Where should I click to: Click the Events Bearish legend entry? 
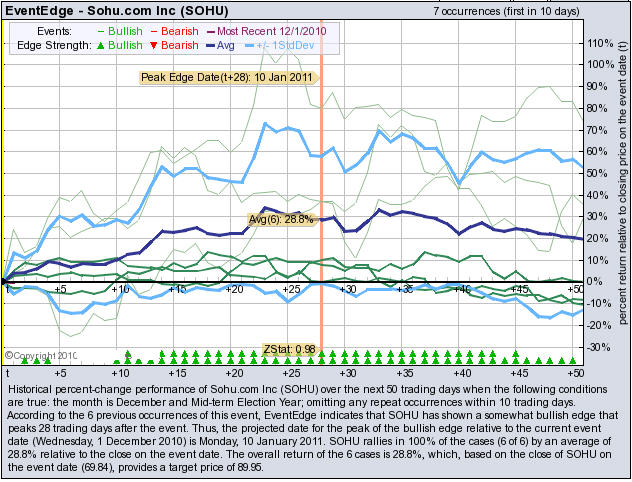[175, 31]
